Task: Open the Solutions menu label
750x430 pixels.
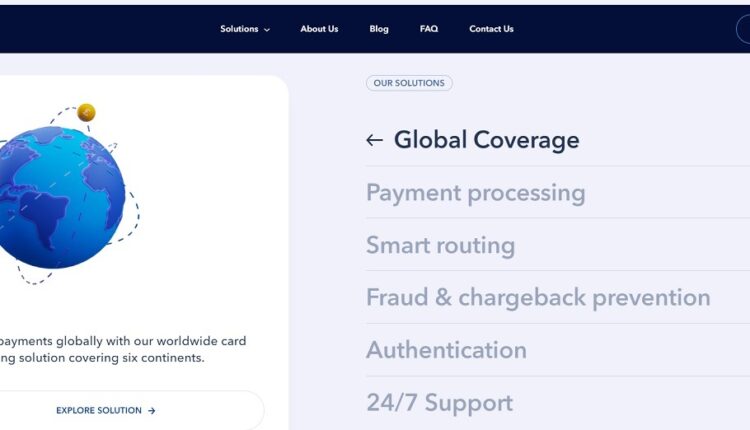Action: coord(239,29)
